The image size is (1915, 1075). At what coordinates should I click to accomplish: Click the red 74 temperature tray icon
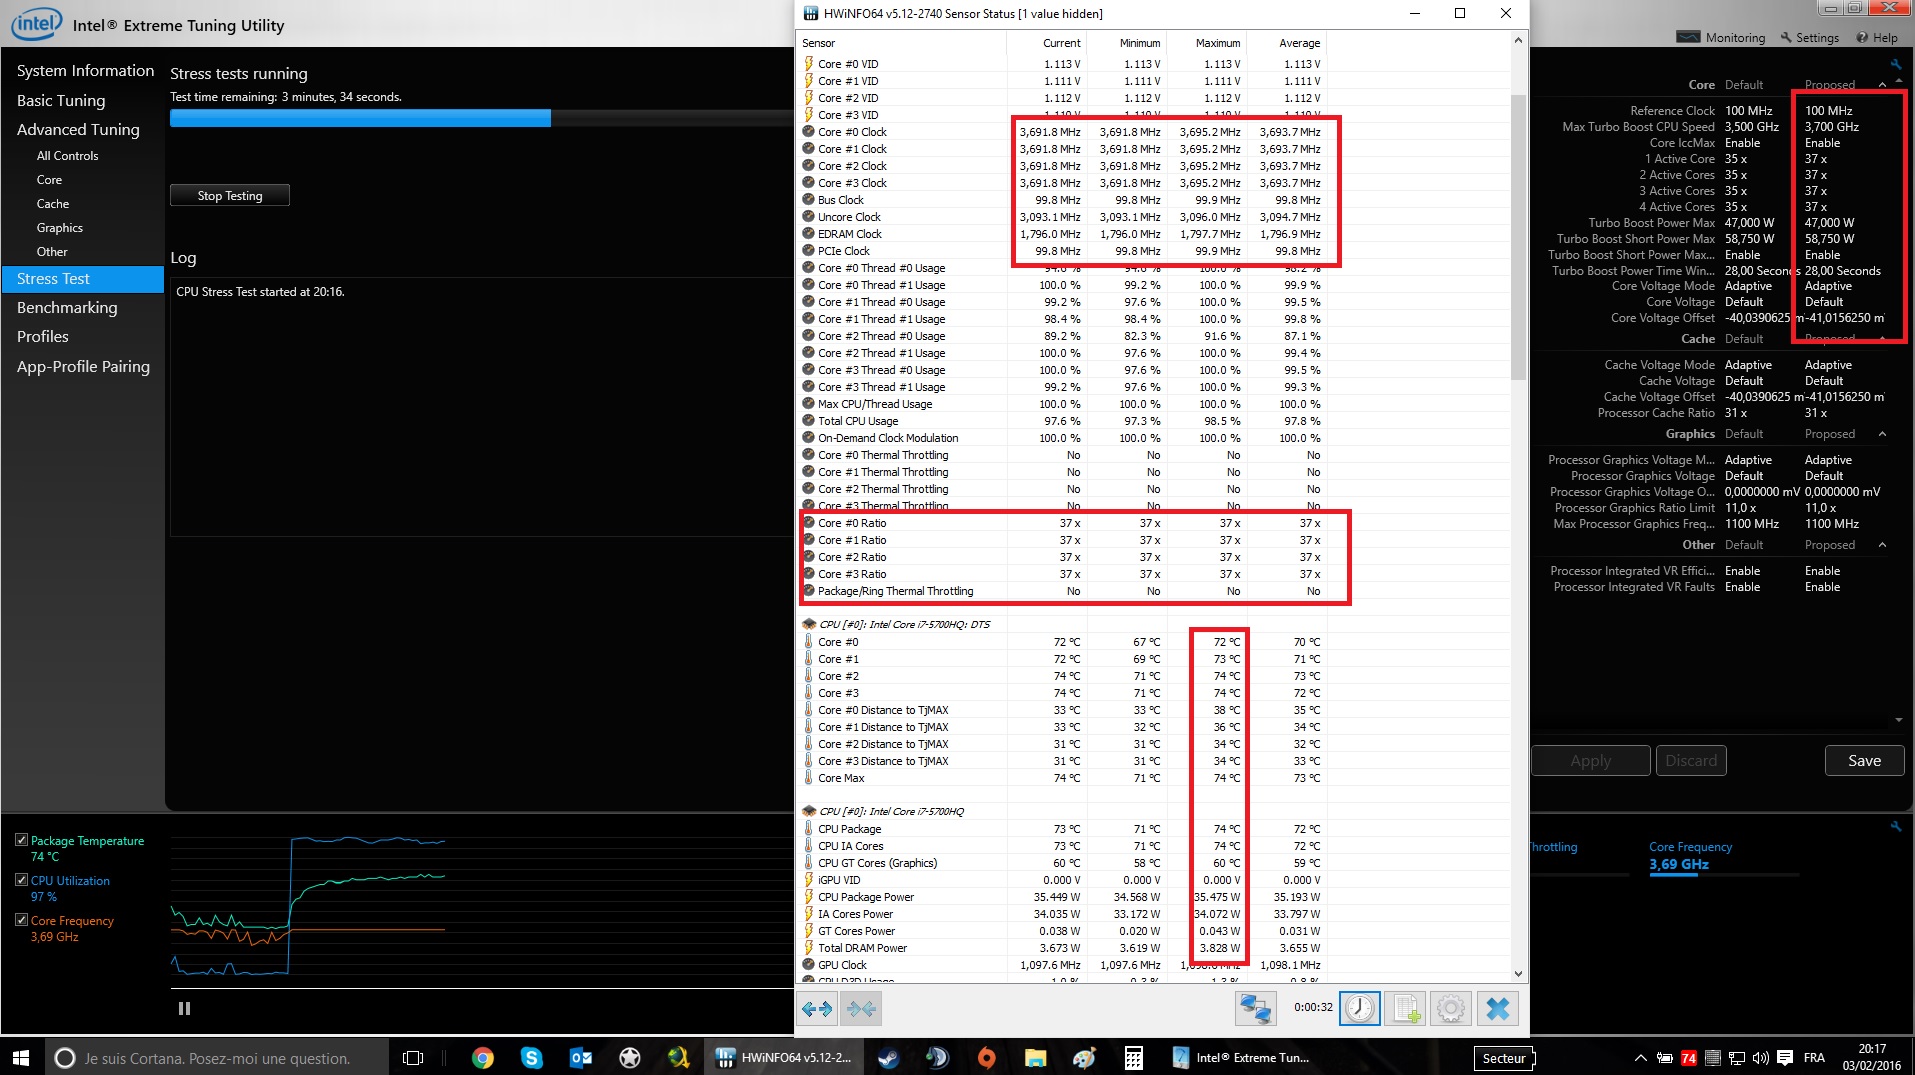tap(1688, 1058)
